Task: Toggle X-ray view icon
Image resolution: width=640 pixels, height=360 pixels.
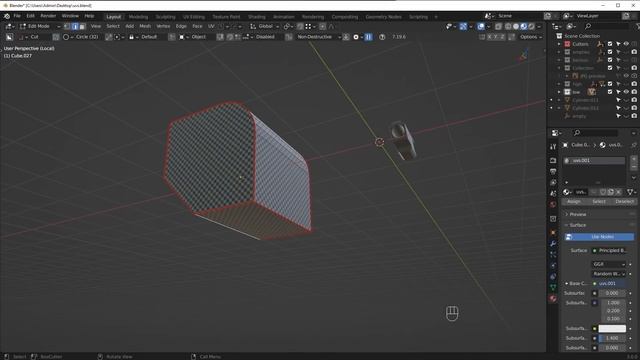Action: 498,26
